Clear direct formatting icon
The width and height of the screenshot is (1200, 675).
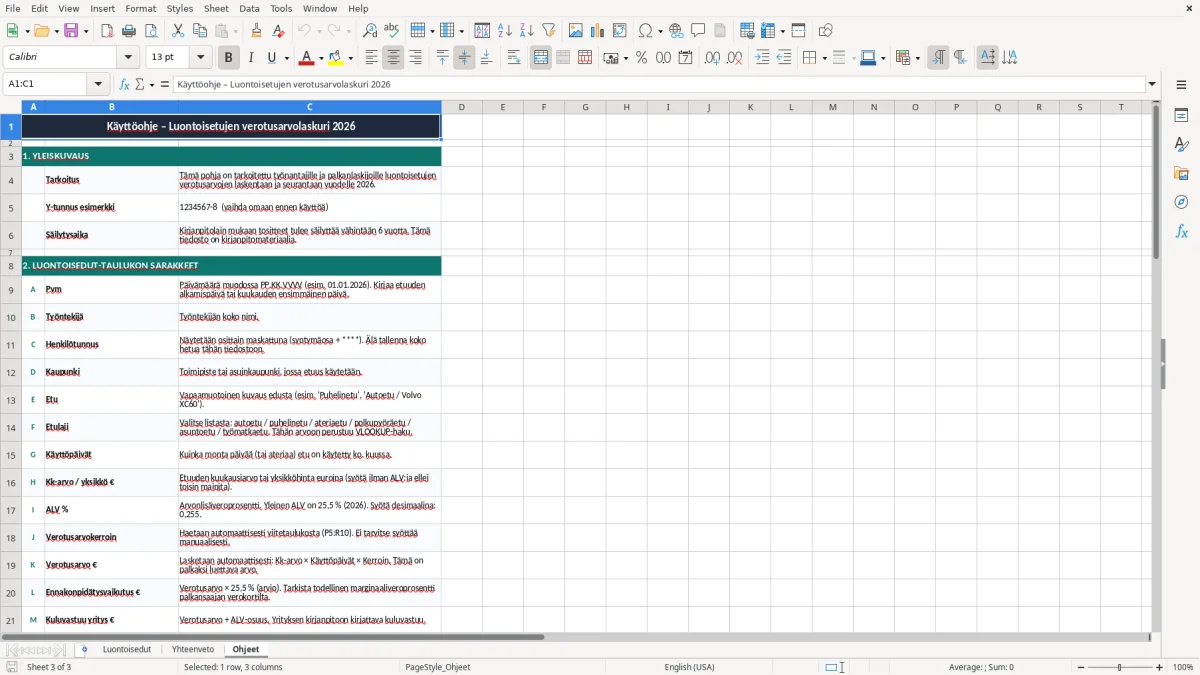(277, 31)
